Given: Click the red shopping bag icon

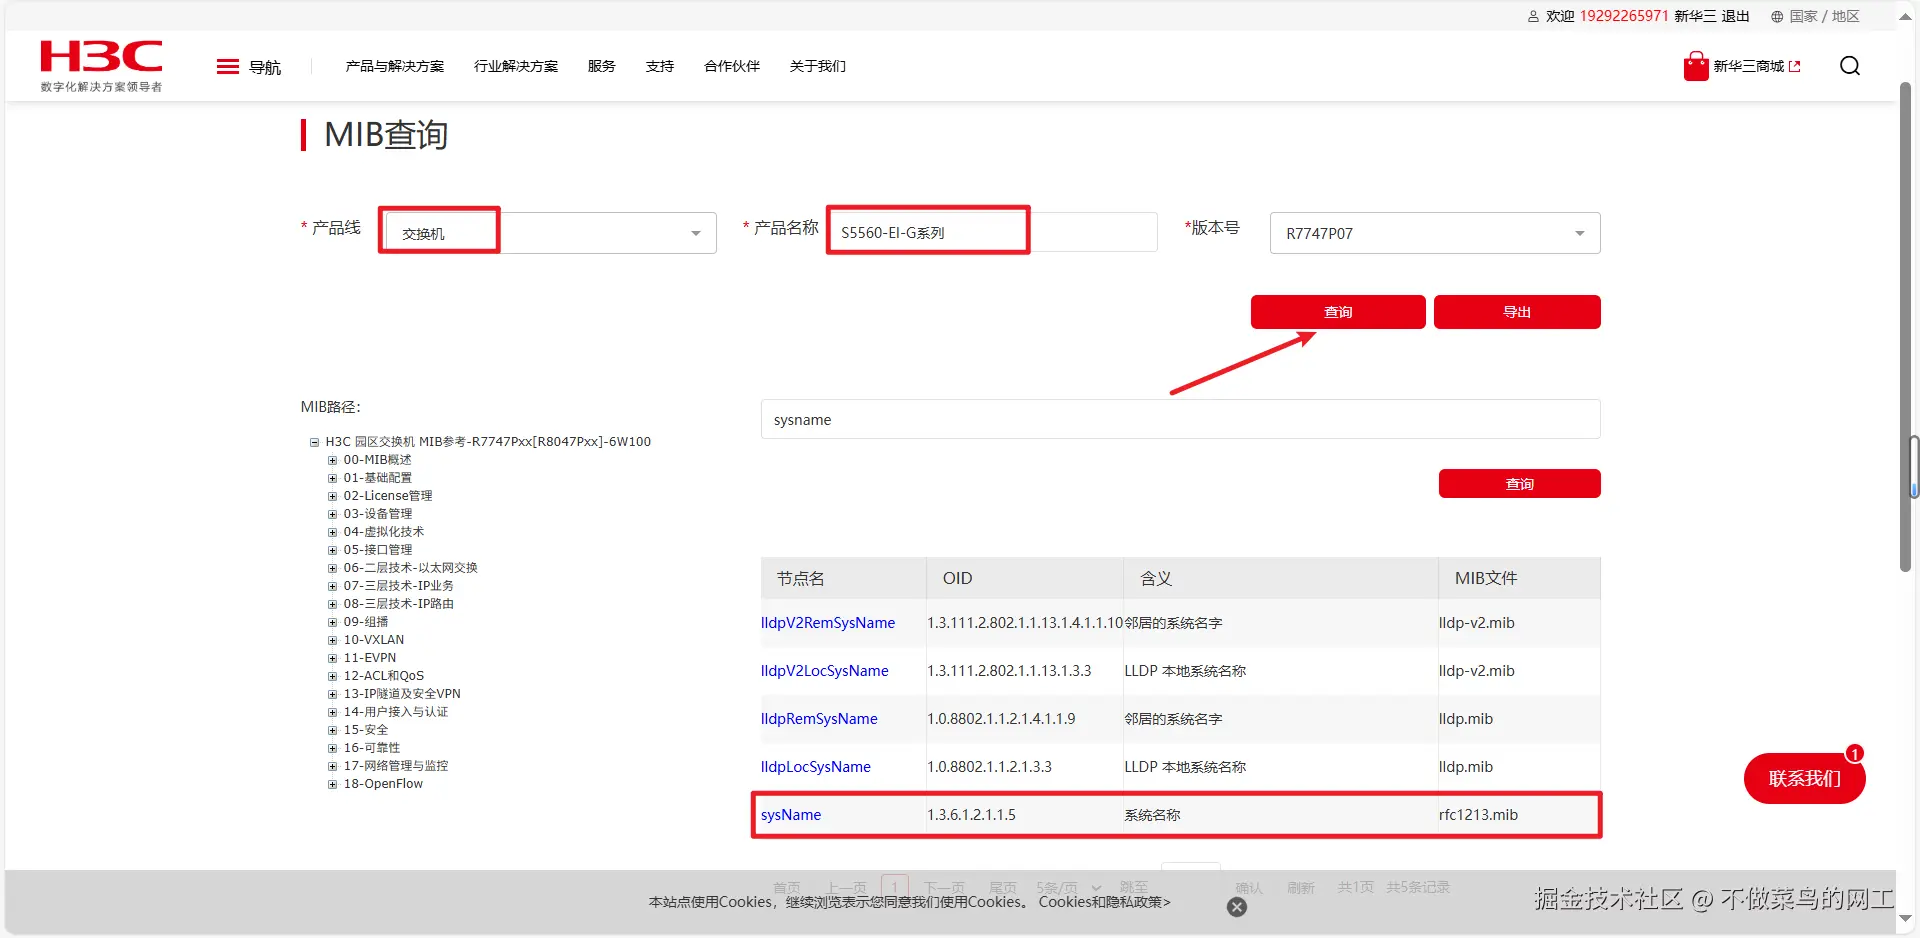Looking at the screenshot, I should click(1696, 66).
